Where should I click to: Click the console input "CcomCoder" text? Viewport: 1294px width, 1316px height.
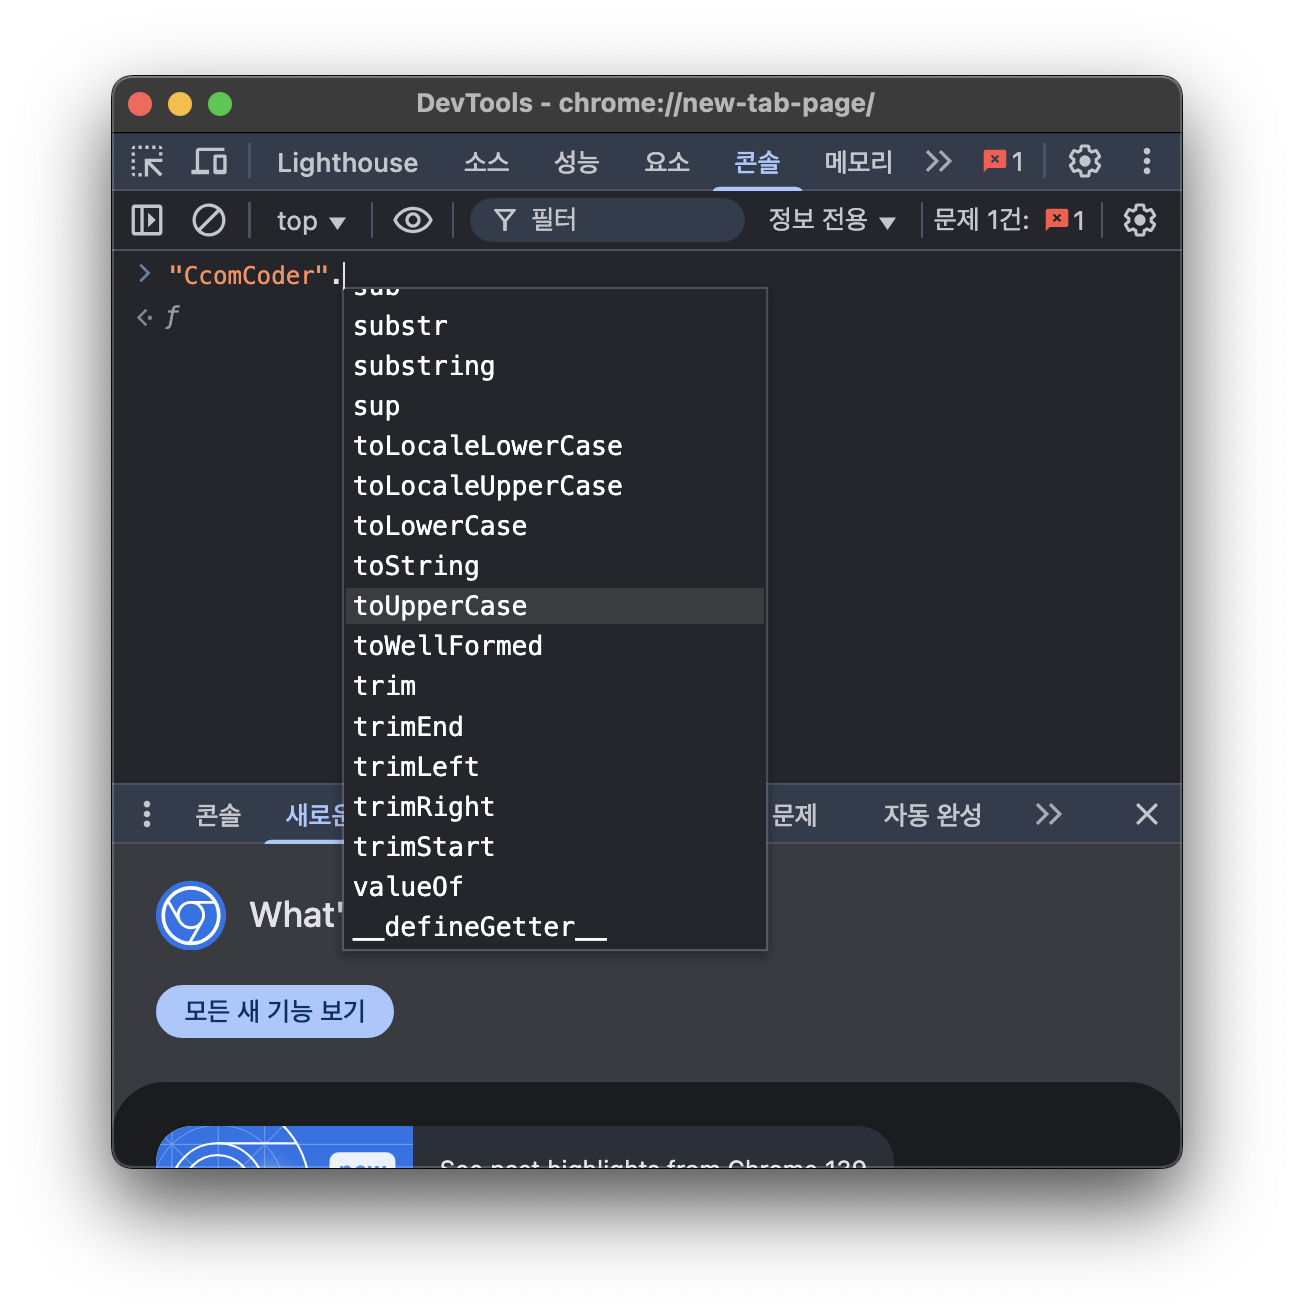point(249,275)
